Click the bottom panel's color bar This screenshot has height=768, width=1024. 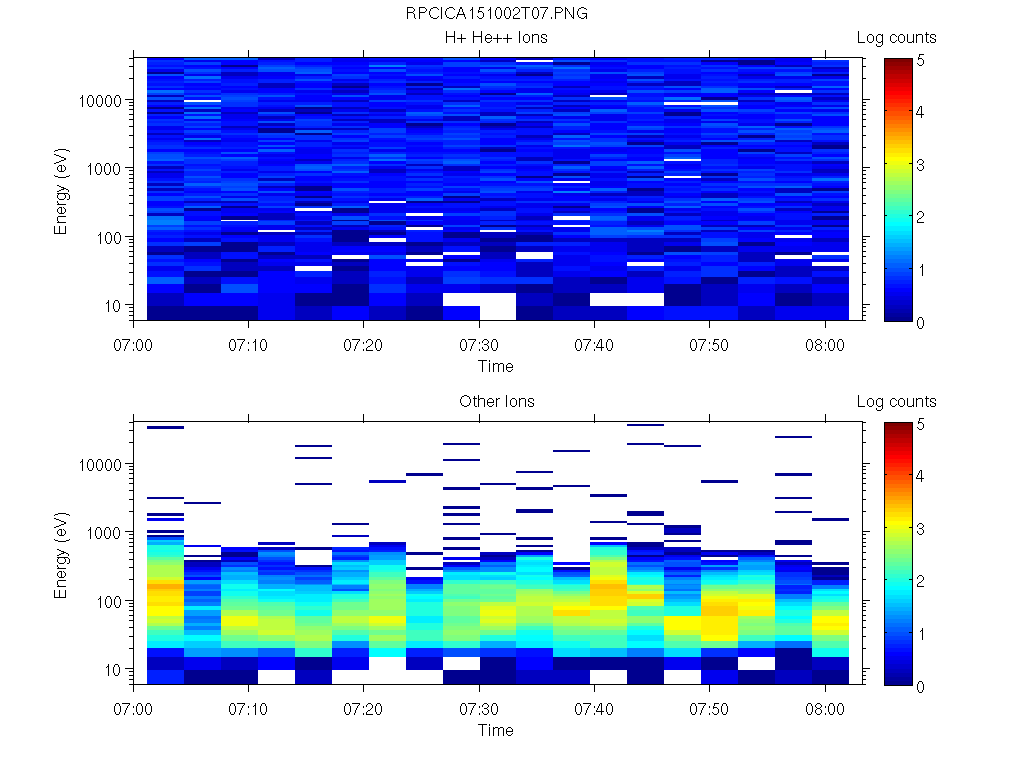click(898, 554)
